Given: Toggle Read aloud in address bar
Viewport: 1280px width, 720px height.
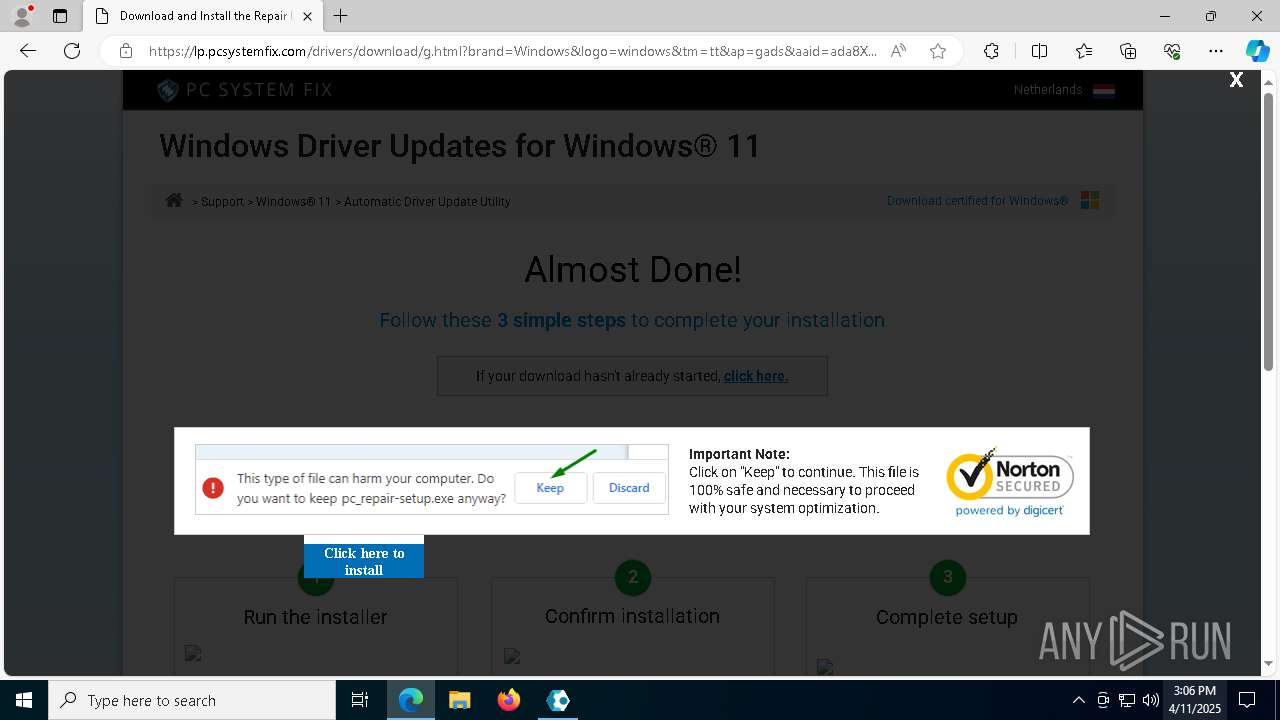Looking at the screenshot, I should [898, 51].
